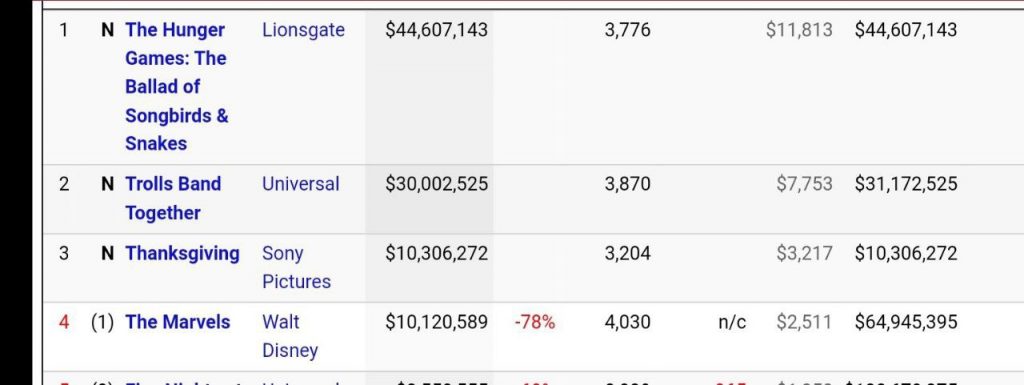Select the $44,607,143 weekend gross cell
Image resolution: width=1024 pixels, height=385 pixels.
pyautogui.click(x=436, y=30)
